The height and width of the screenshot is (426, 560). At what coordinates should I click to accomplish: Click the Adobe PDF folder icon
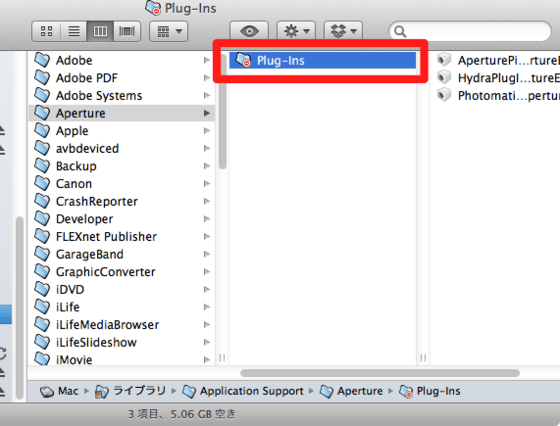pos(42,77)
